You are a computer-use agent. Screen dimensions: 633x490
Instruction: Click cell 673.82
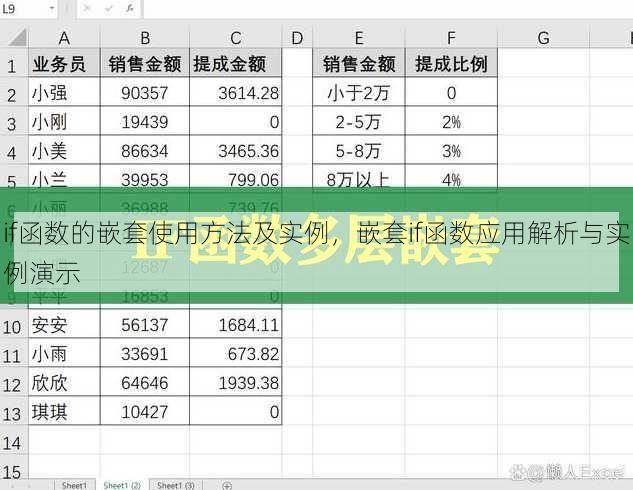(236, 354)
